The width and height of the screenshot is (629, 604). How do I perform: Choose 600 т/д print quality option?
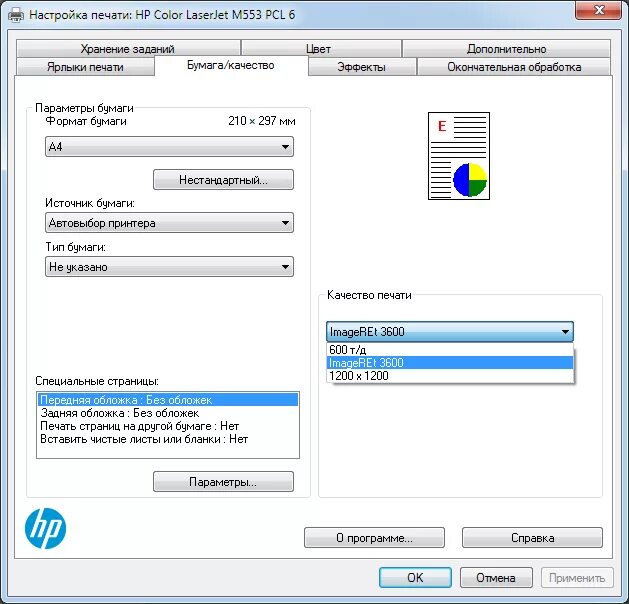coord(450,350)
